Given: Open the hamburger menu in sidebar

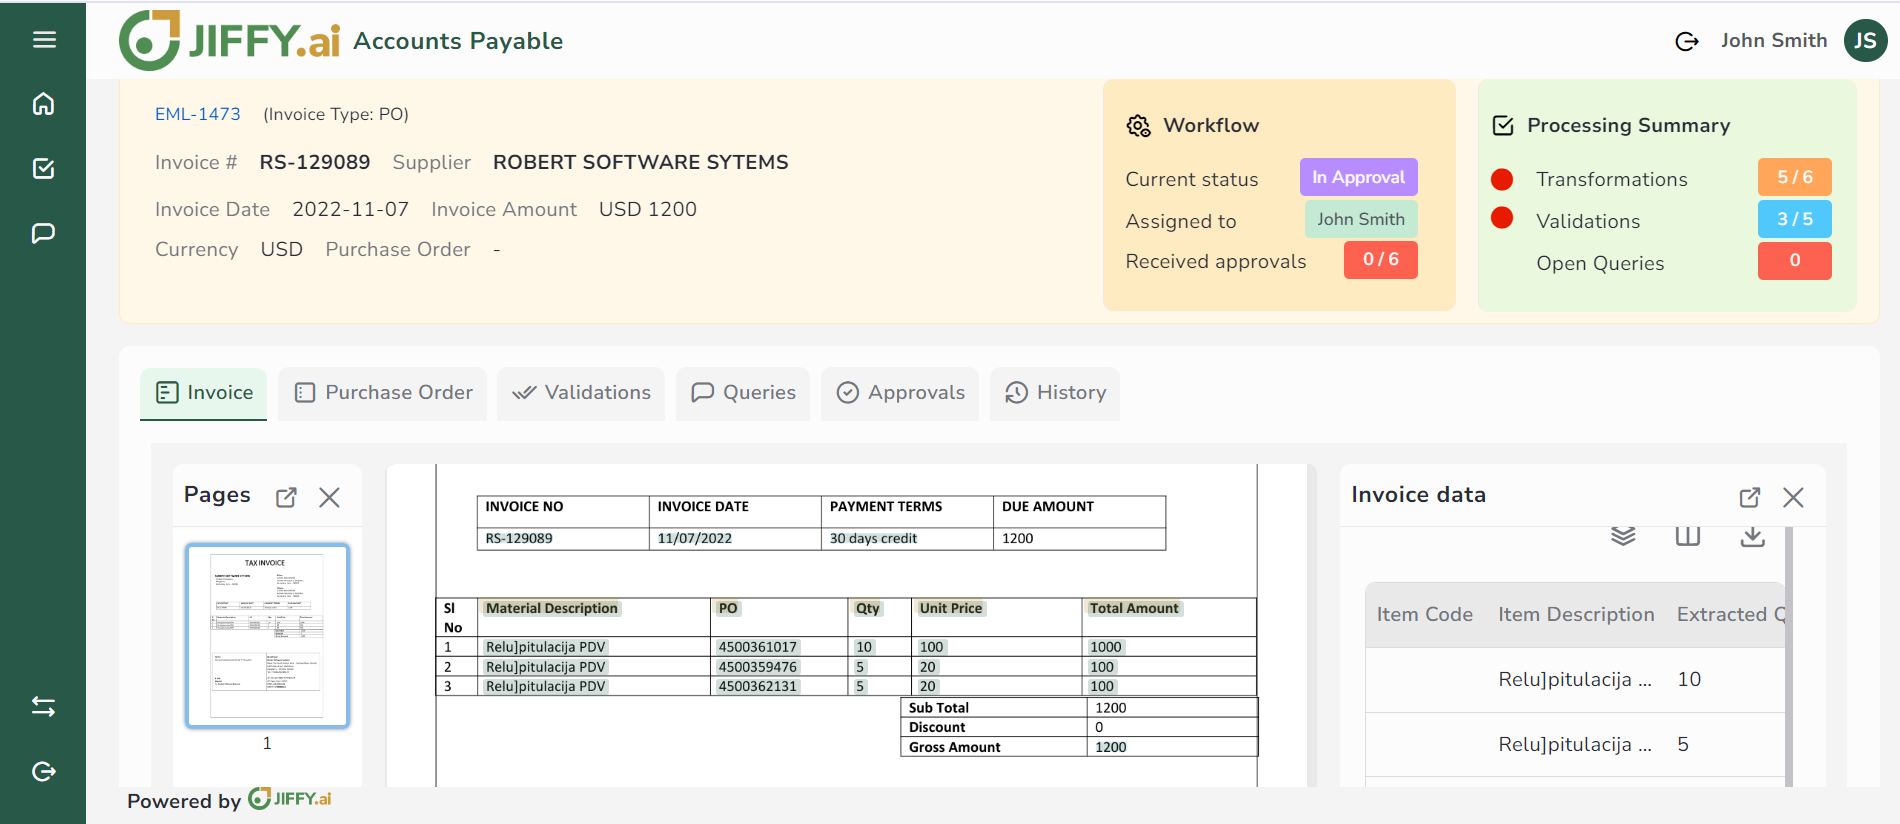Looking at the screenshot, I should (x=43, y=40).
